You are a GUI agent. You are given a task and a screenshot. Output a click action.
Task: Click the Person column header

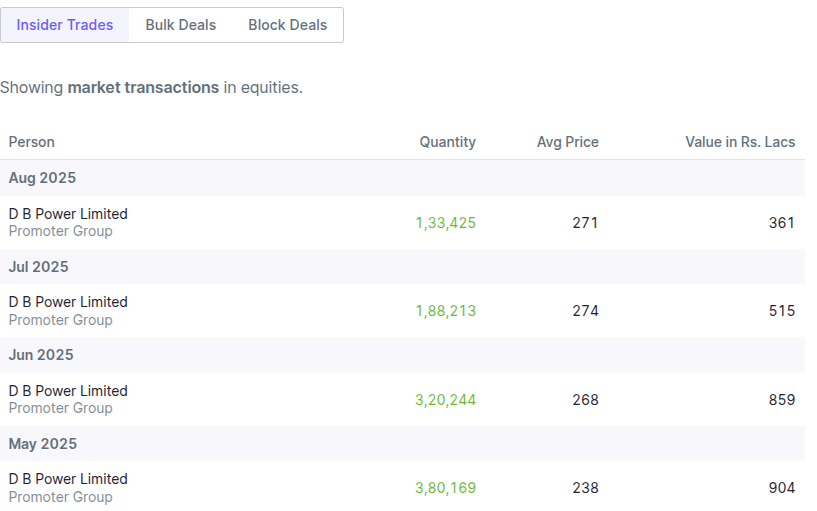32,142
